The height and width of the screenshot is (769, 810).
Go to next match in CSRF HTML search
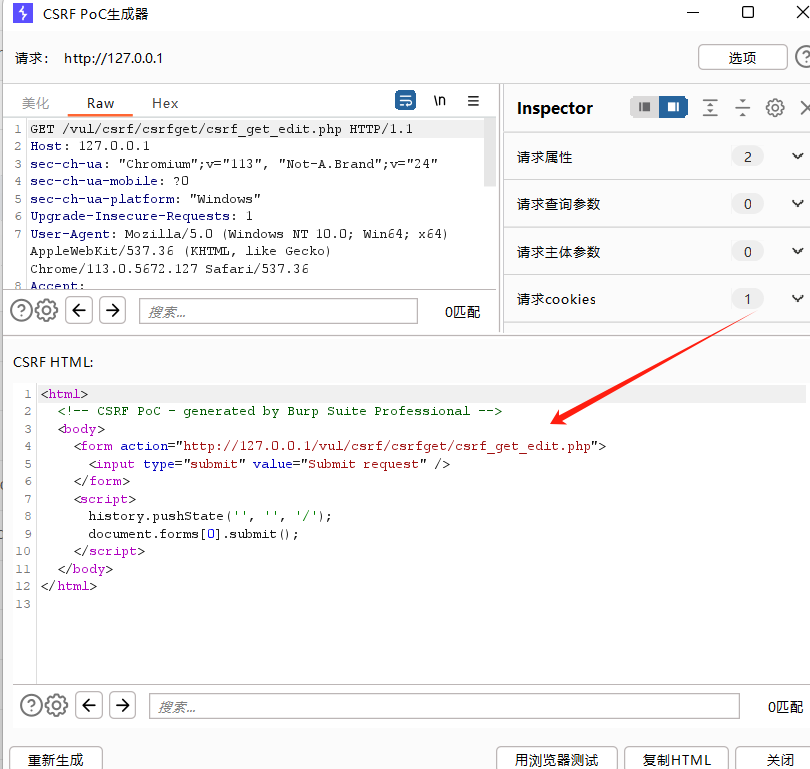click(122, 705)
